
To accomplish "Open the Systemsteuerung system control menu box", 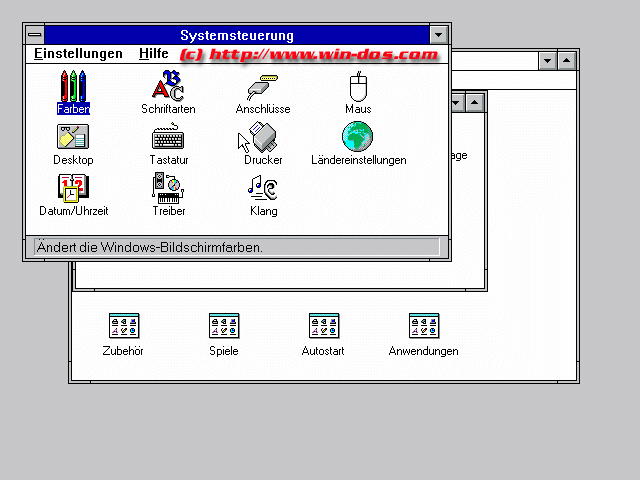I will (x=35, y=35).
